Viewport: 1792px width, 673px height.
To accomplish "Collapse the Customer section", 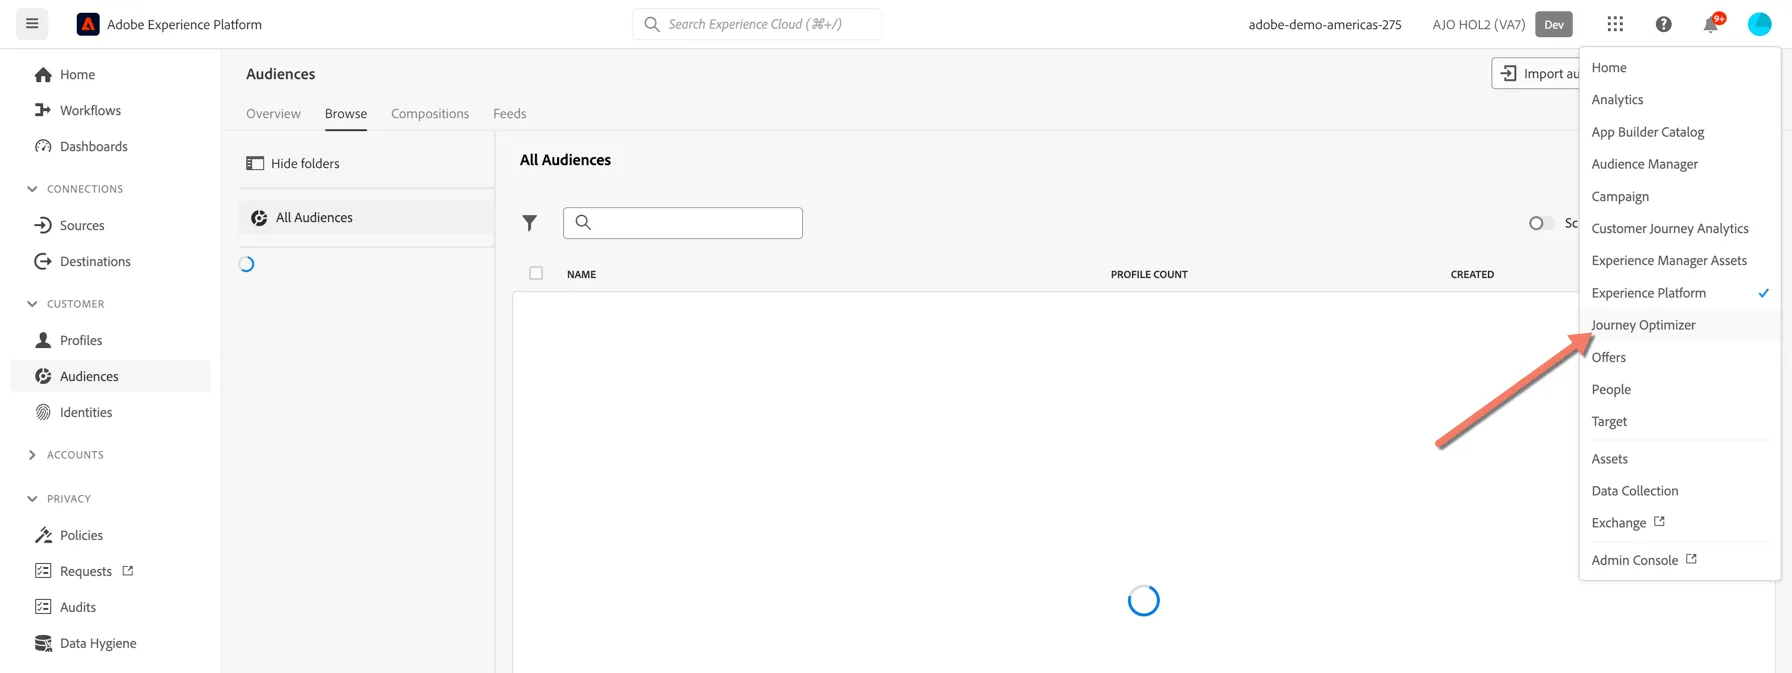I will pyautogui.click(x=32, y=304).
